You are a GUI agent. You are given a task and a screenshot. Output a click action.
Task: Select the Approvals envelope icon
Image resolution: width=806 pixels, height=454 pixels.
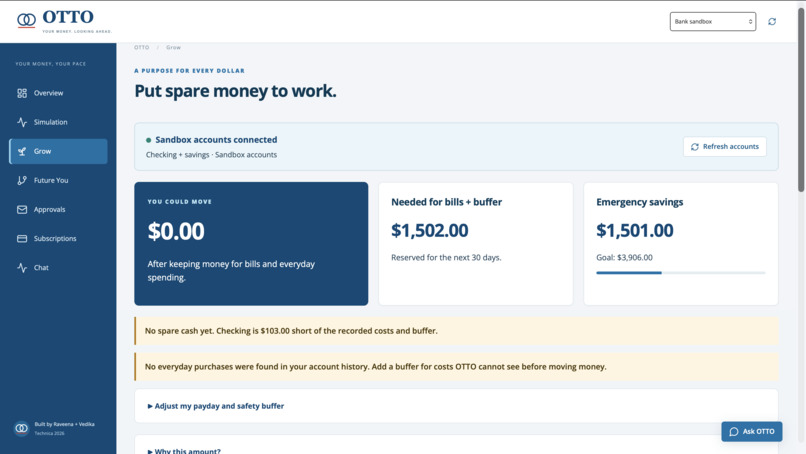(x=22, y=209)
